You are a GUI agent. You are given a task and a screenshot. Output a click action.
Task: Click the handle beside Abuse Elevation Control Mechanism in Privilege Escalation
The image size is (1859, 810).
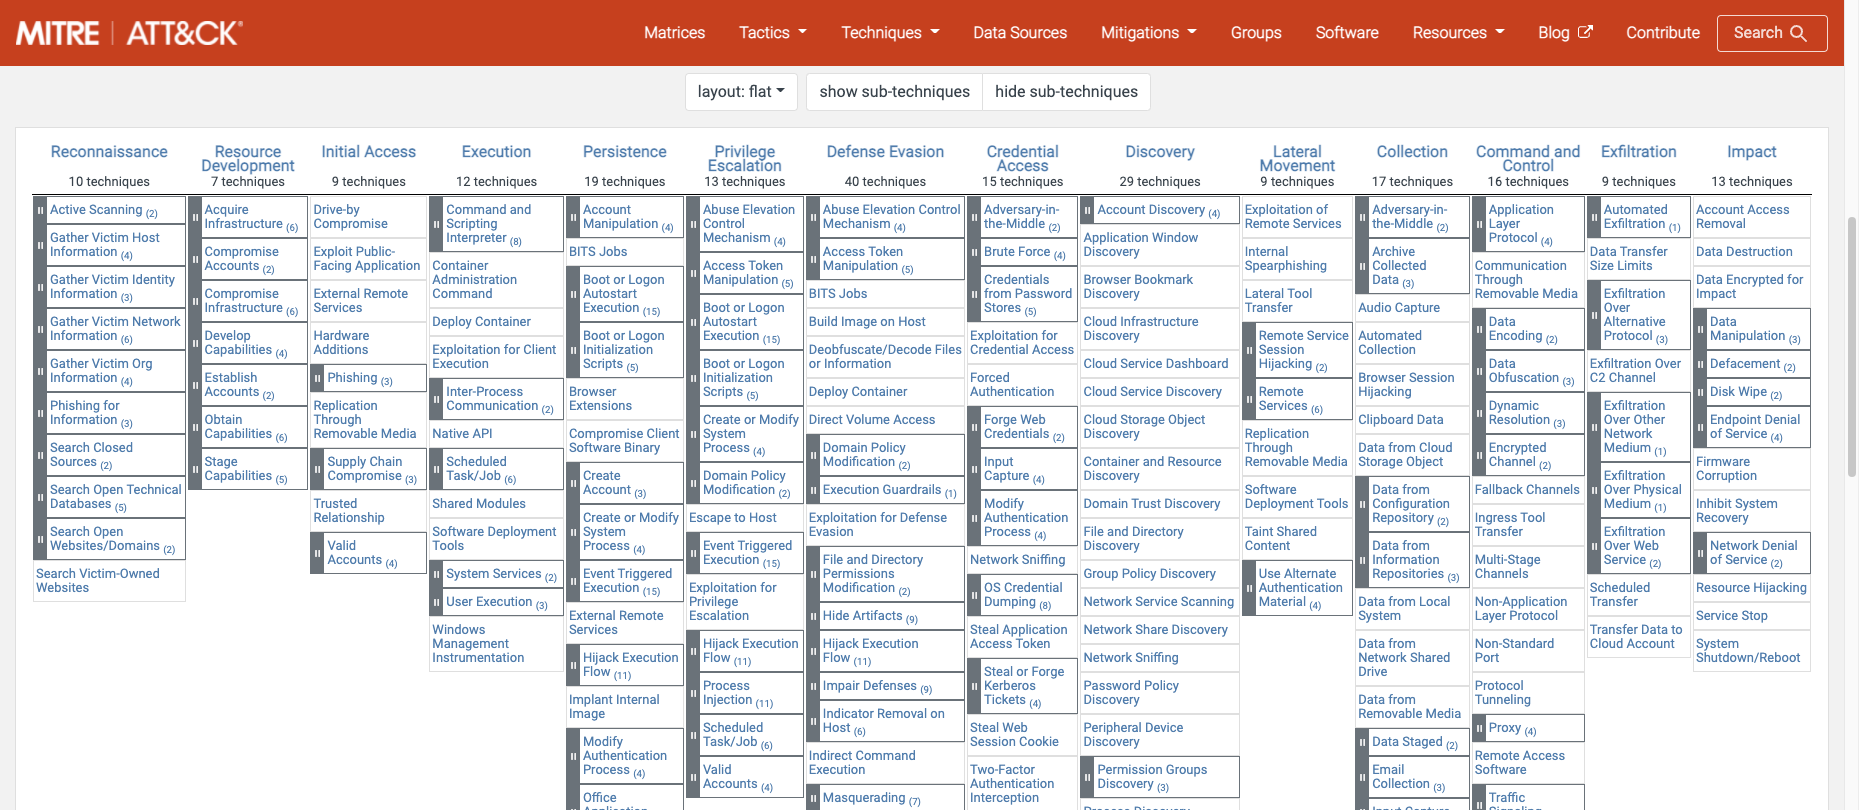click(x=694, y=224)
